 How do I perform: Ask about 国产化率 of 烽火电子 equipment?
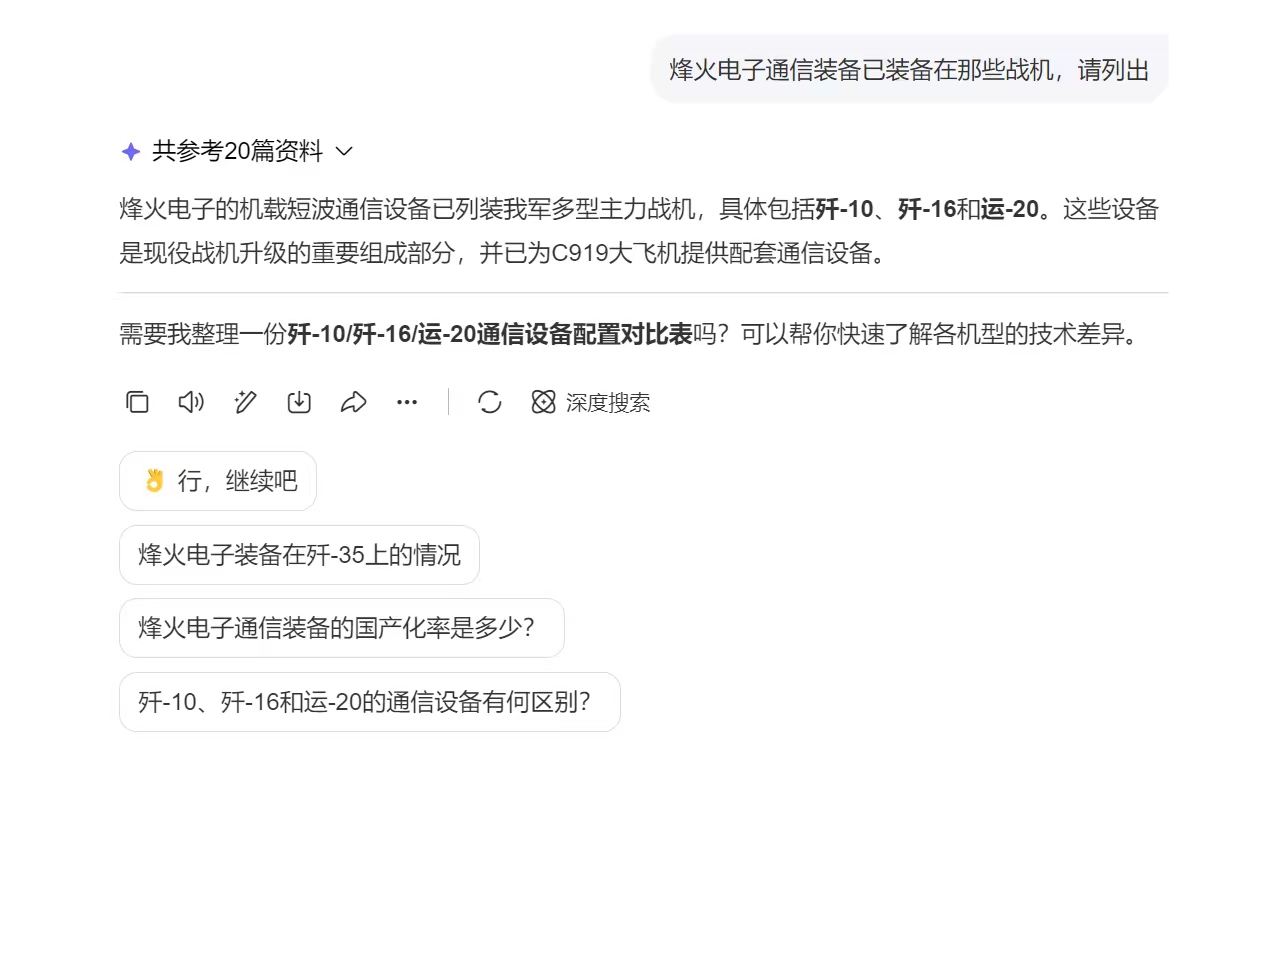pyautogui.click(x=342, y=628)
